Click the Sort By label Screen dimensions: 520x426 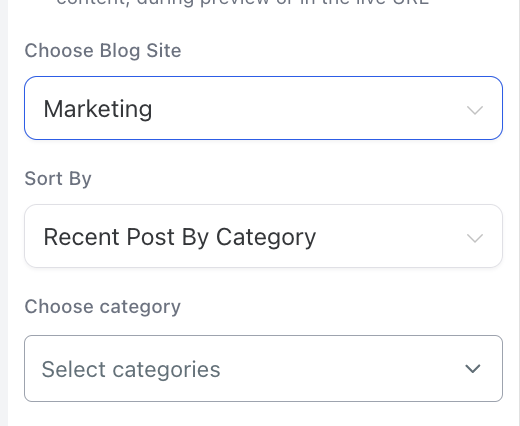pyautogui.click(x=58, y=179)
